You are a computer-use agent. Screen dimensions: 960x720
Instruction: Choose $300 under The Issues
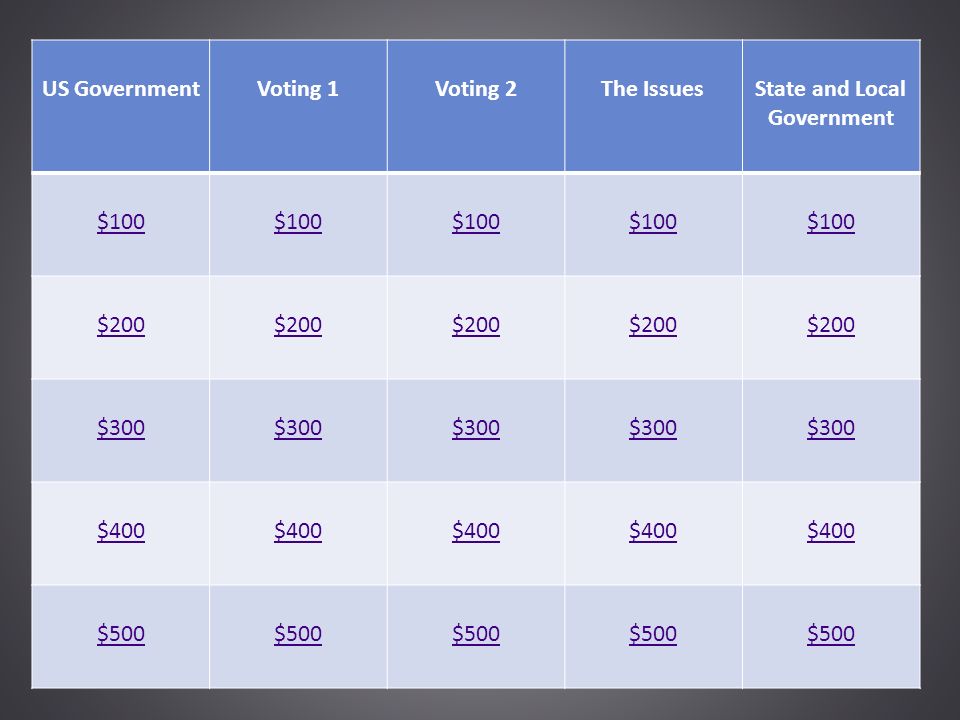653,427
